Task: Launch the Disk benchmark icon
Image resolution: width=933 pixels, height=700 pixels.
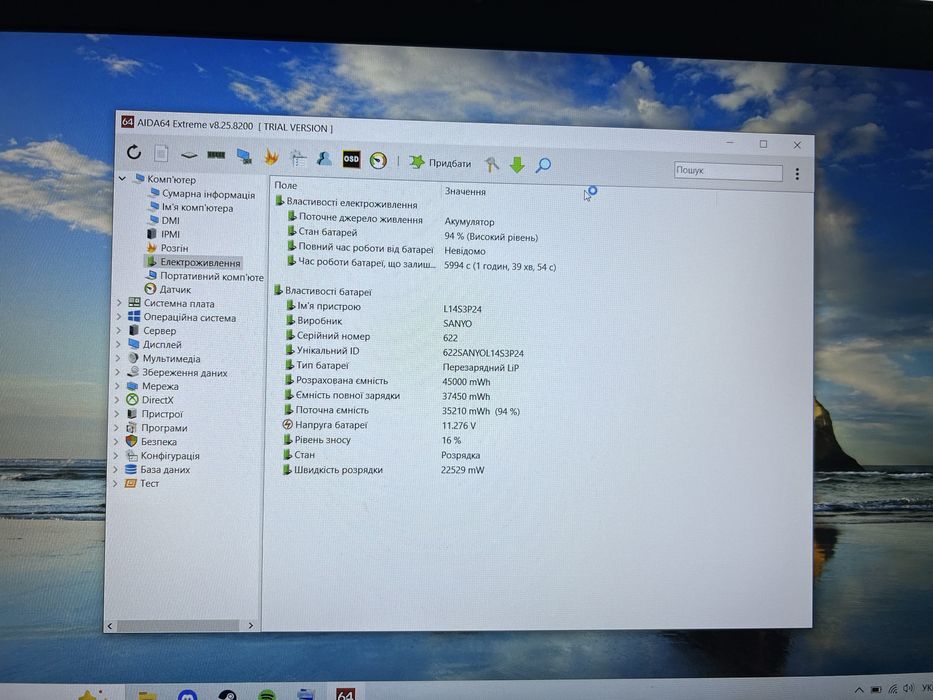Action: pyautogui.click(x=189, y=155)
